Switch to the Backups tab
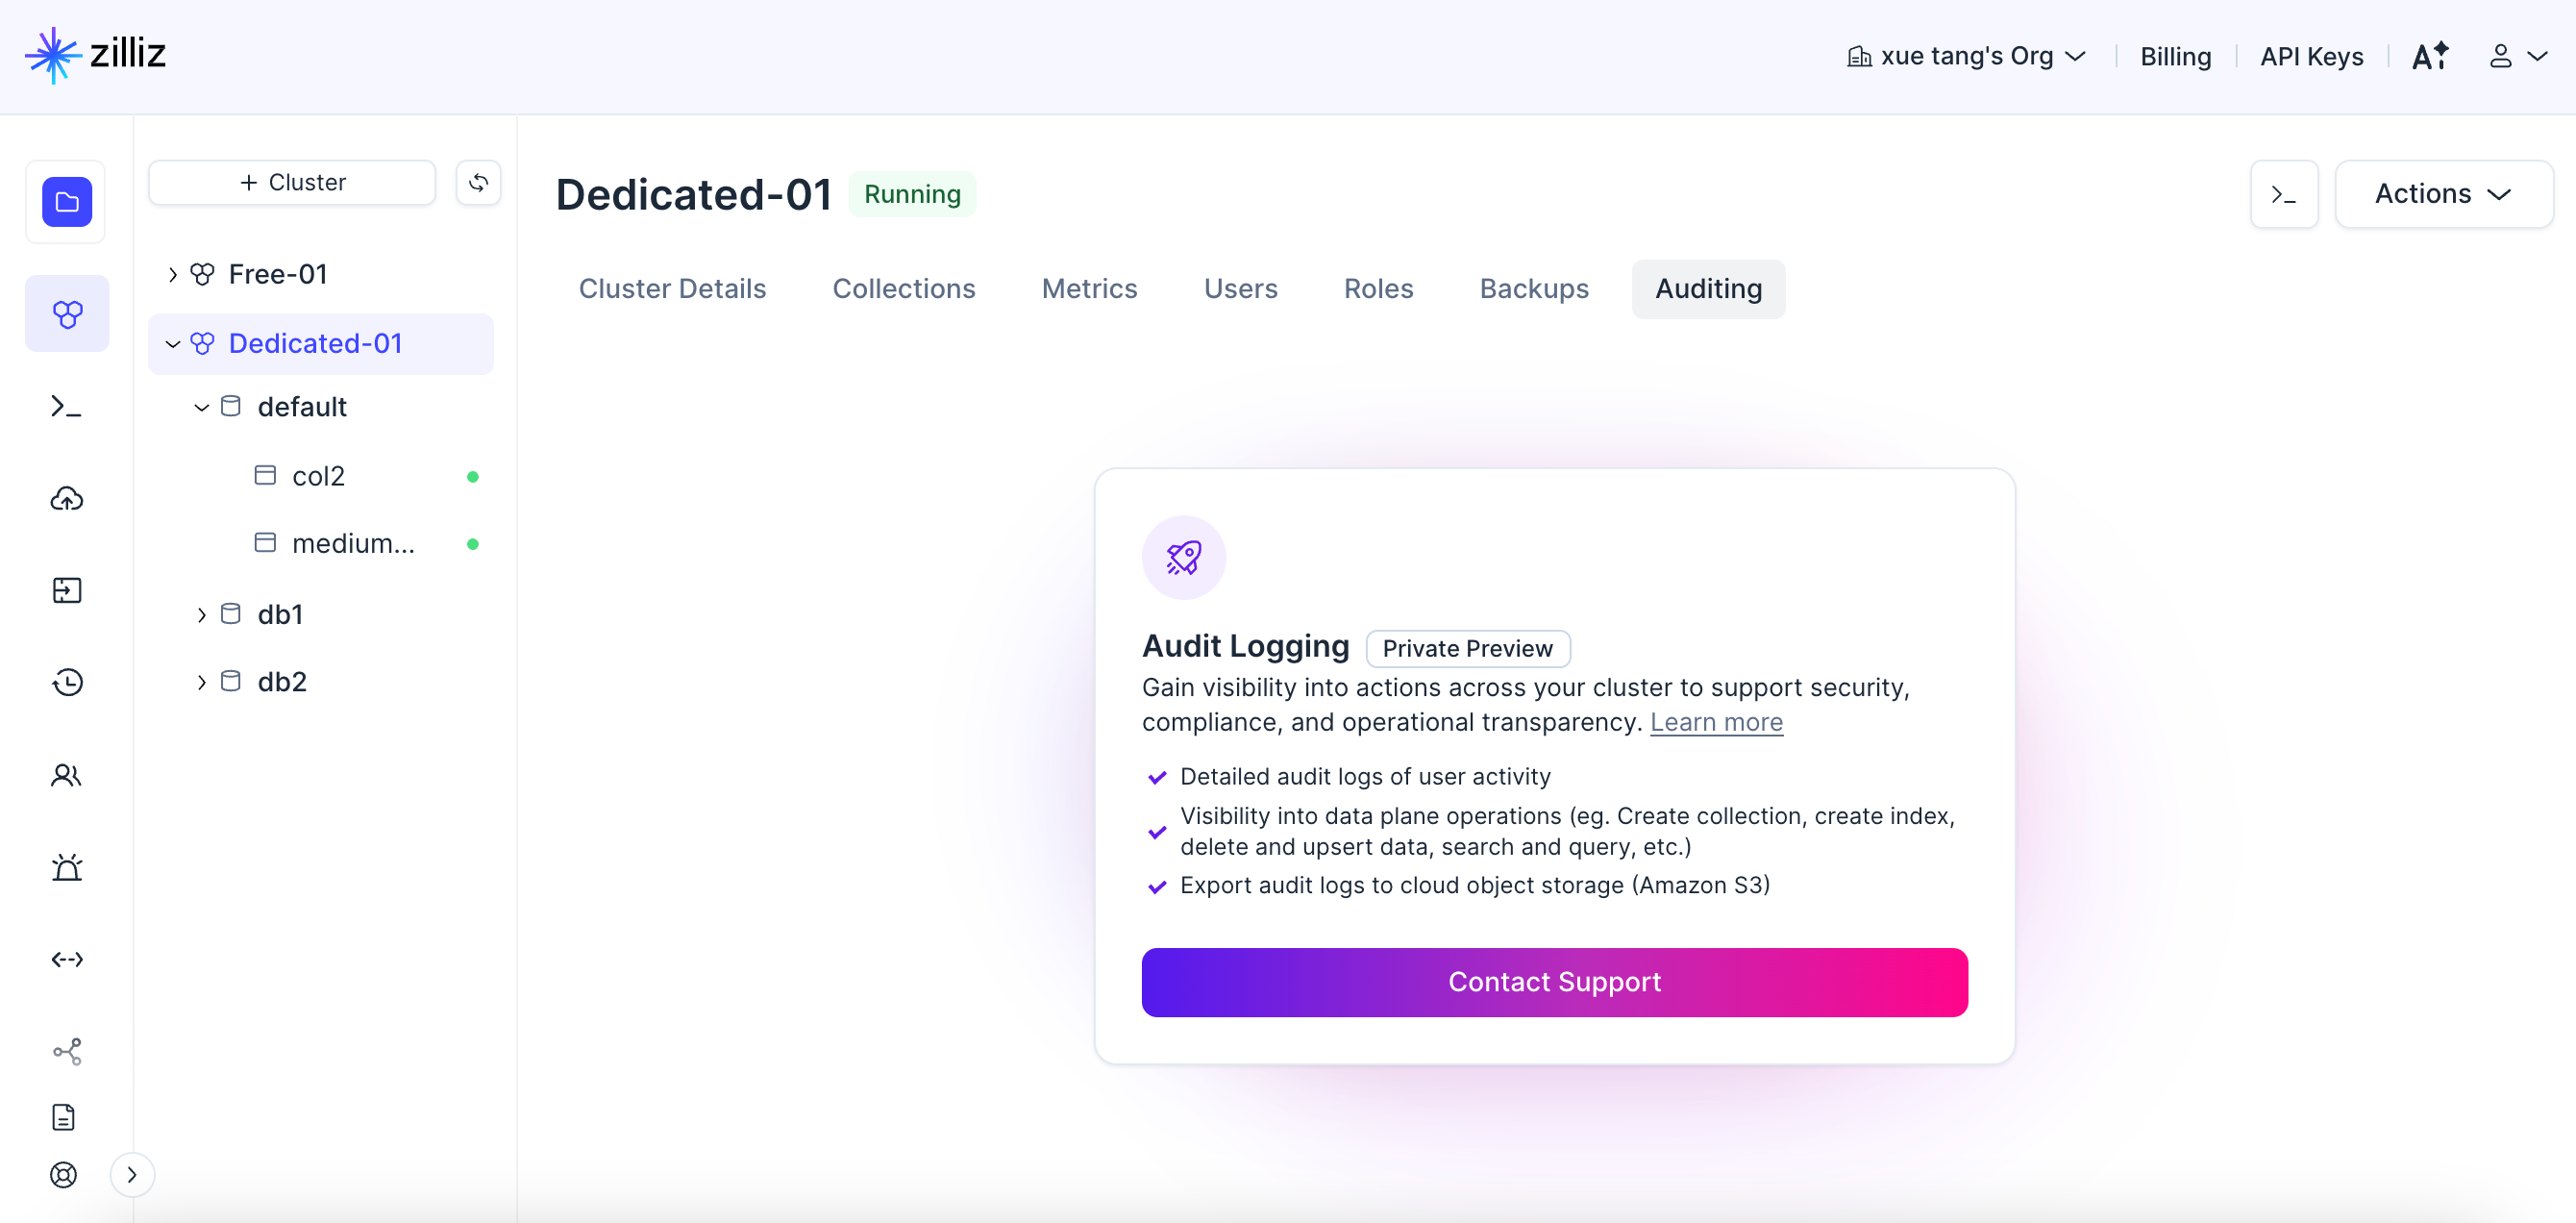Image resolution: width=2576 pixels, height=1223 pixels. click(1533, 289)
